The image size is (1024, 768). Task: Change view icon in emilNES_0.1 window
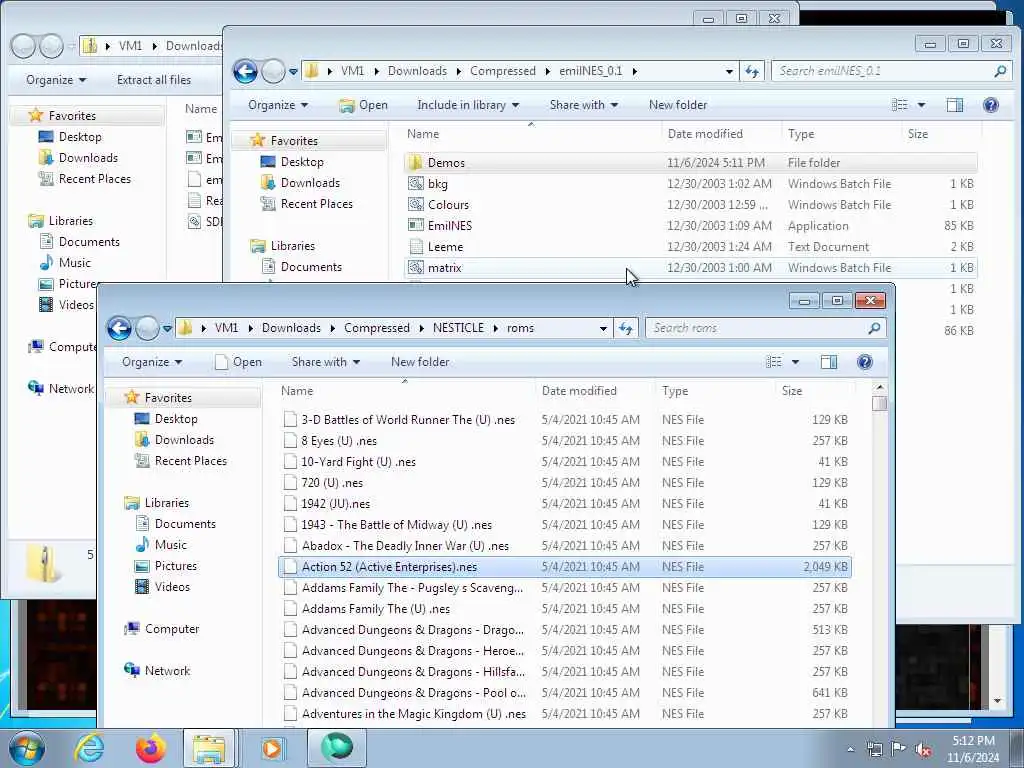pyautogui.click(x=900, y=105)
